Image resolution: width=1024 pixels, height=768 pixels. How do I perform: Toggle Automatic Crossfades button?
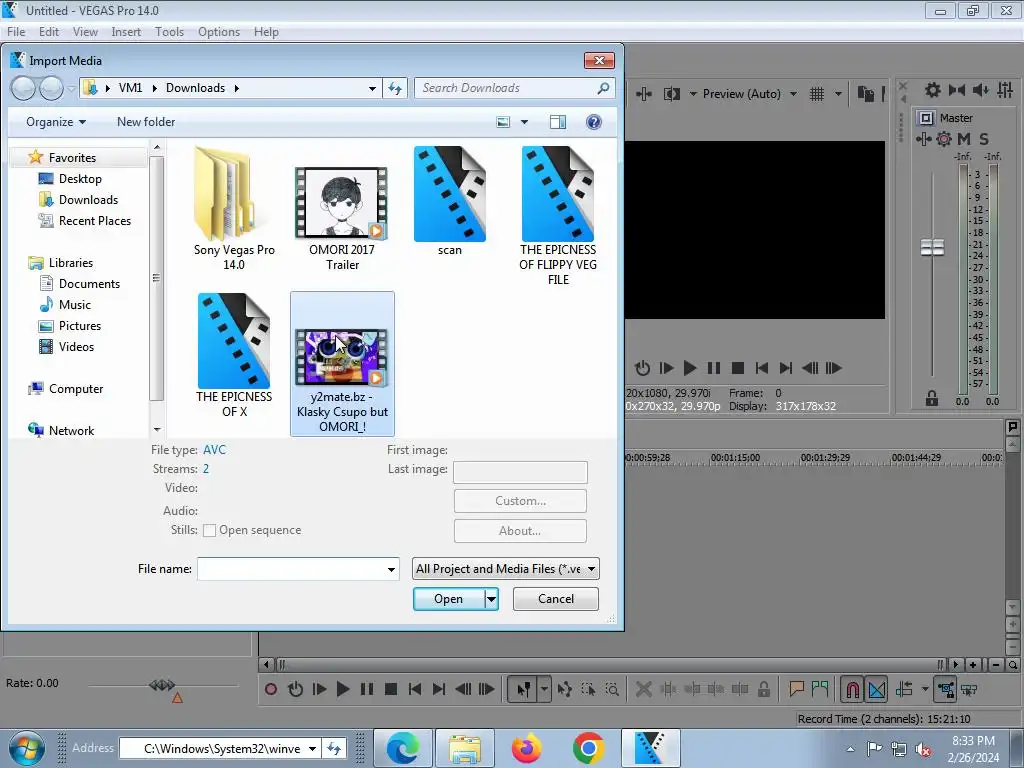(877, 689)
